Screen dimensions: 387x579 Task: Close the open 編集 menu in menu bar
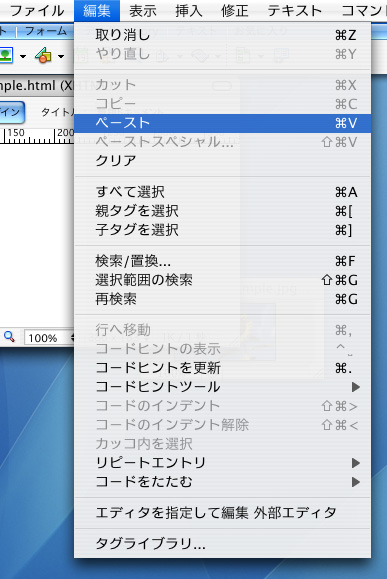(x=97, y=11)
